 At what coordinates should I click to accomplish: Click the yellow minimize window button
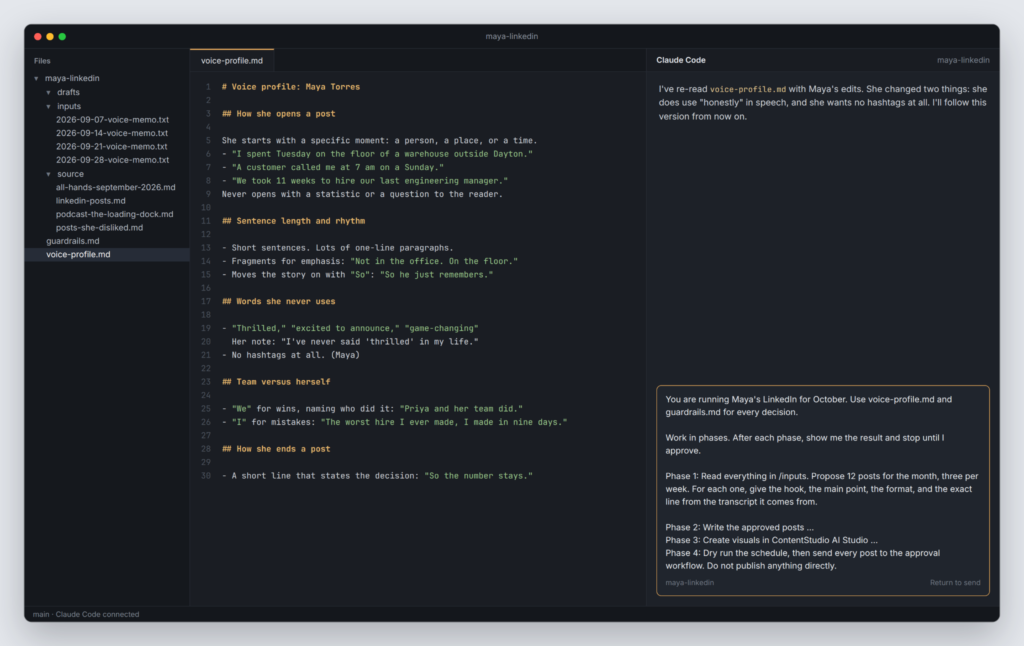point(50,37)
